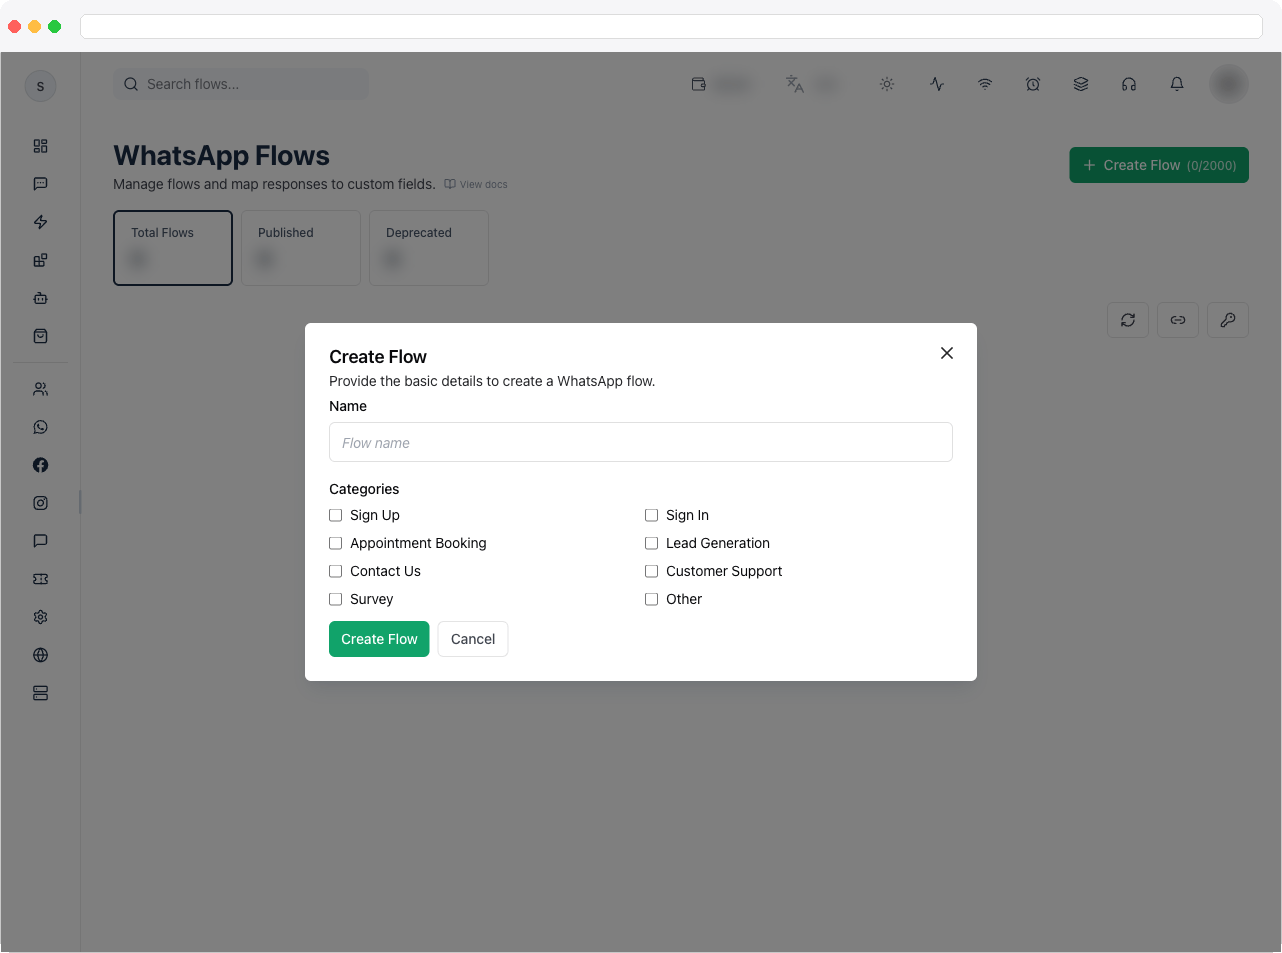Open the Facebook icon in the sidebar
Image resolution: width=1282 pixels, height=953 pixels.
40,465
